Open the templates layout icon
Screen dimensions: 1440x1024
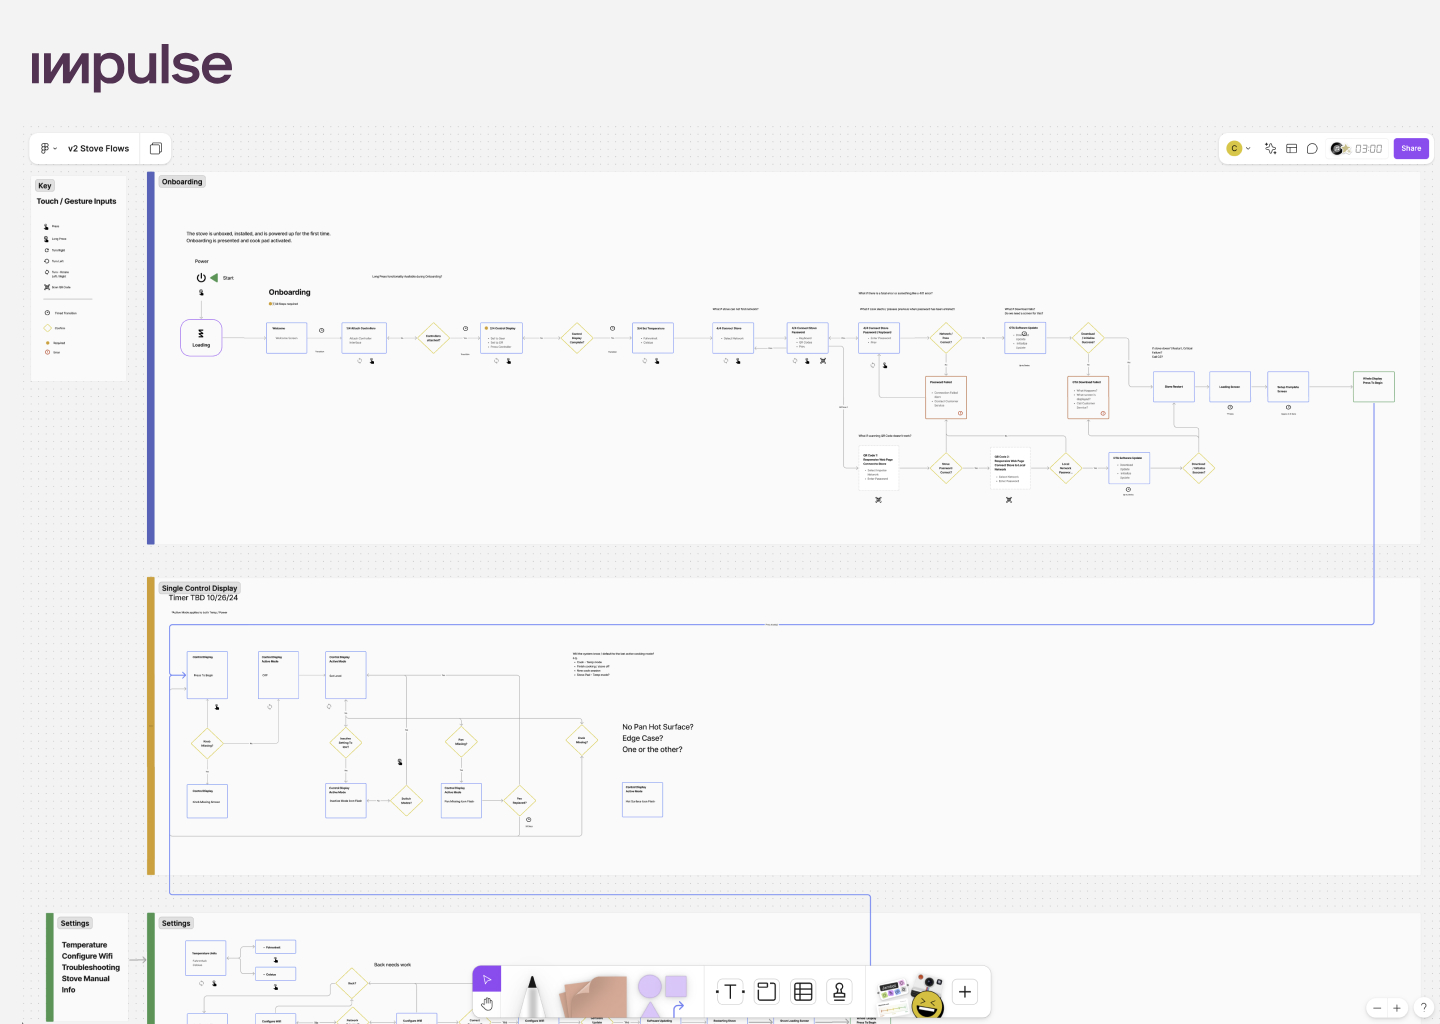tap(1291, 149)
